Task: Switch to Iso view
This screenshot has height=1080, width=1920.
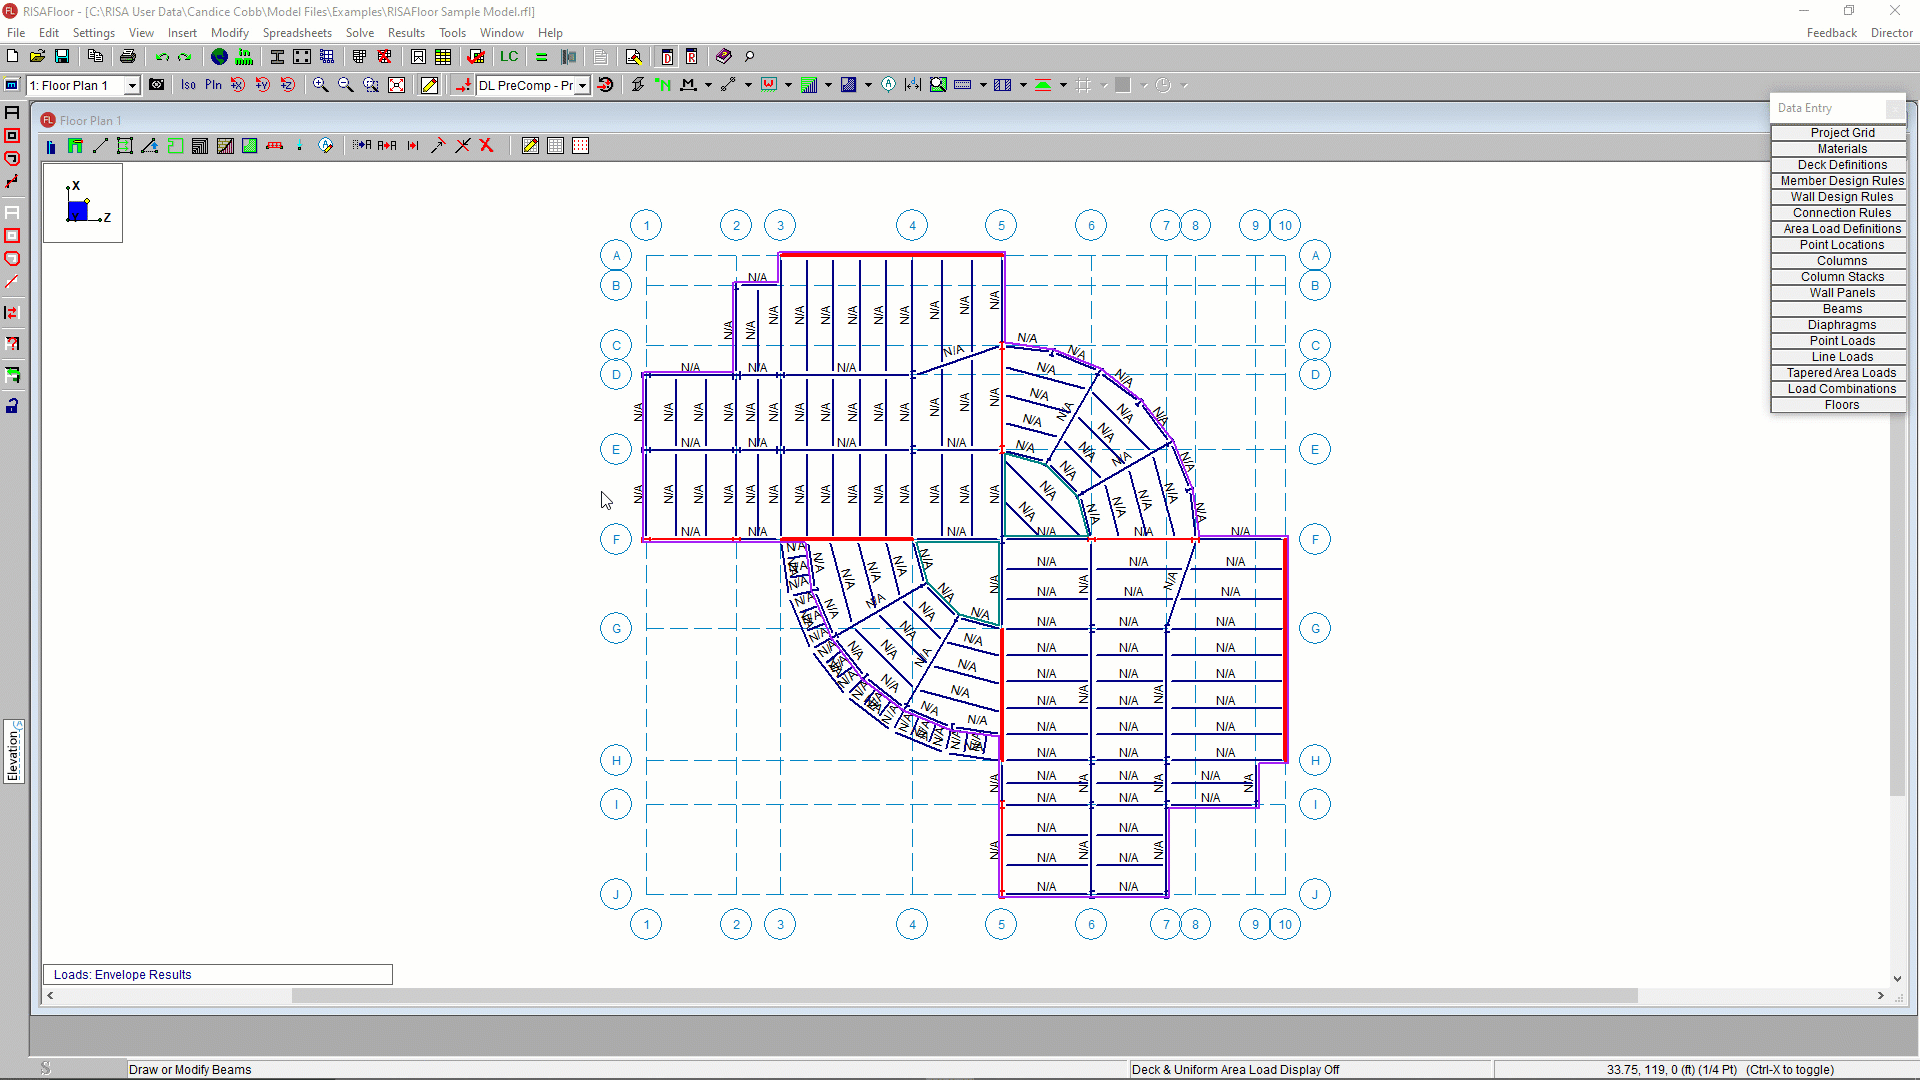Action: click(188, 85)
